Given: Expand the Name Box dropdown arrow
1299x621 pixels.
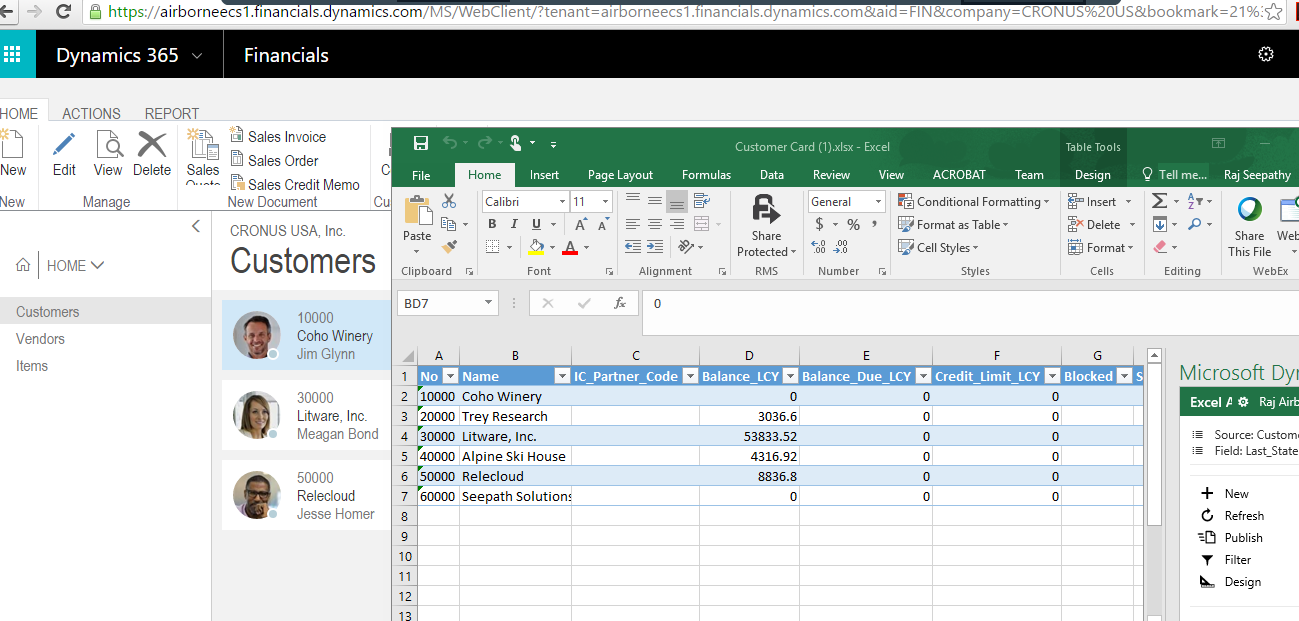Looking at the screenshot, I should tap(489, 303).
